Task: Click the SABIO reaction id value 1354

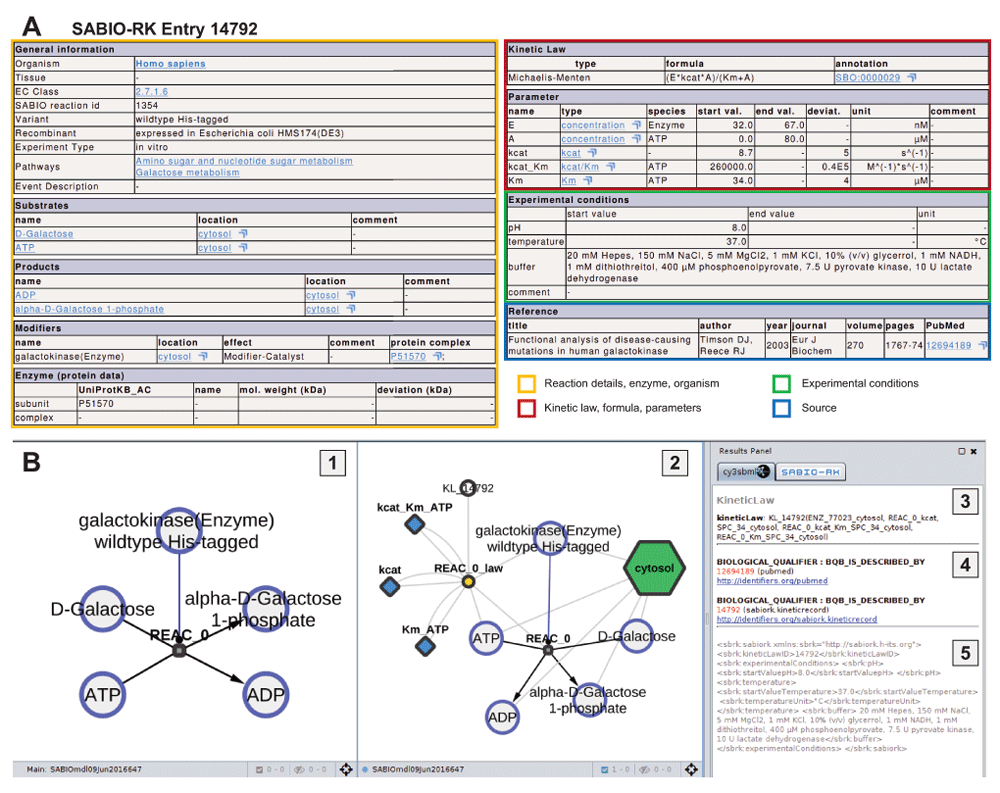Action: coord(147,105)
